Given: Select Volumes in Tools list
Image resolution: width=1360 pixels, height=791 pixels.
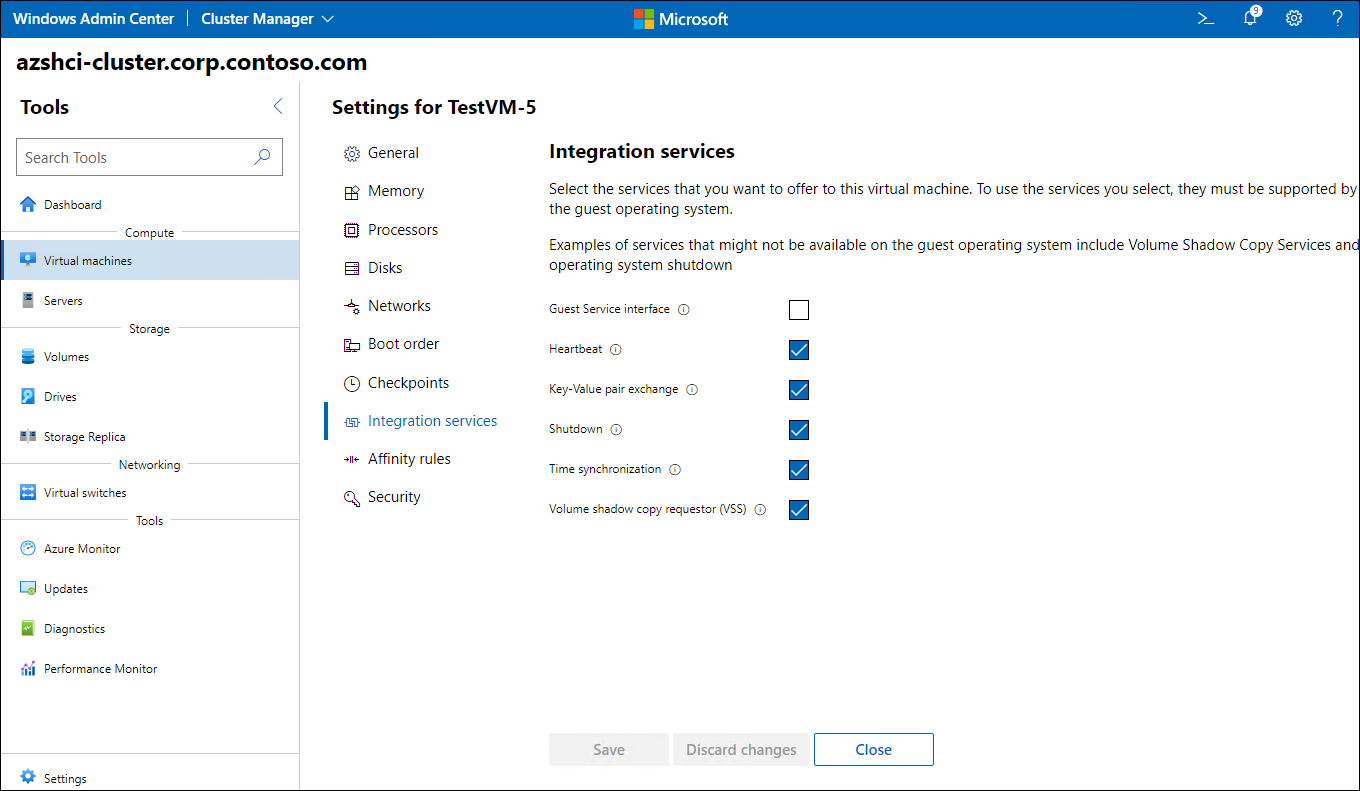Looking at the screenshot, I should pos(150,357).
